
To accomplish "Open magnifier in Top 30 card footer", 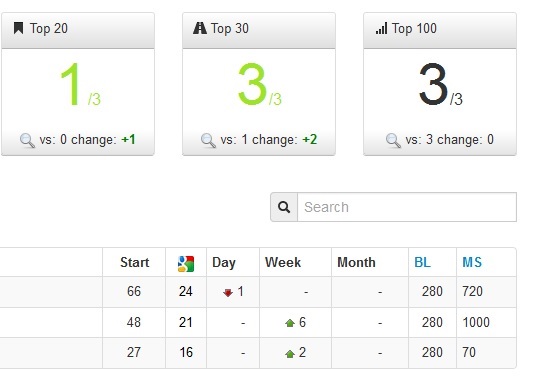I will 208,141.
